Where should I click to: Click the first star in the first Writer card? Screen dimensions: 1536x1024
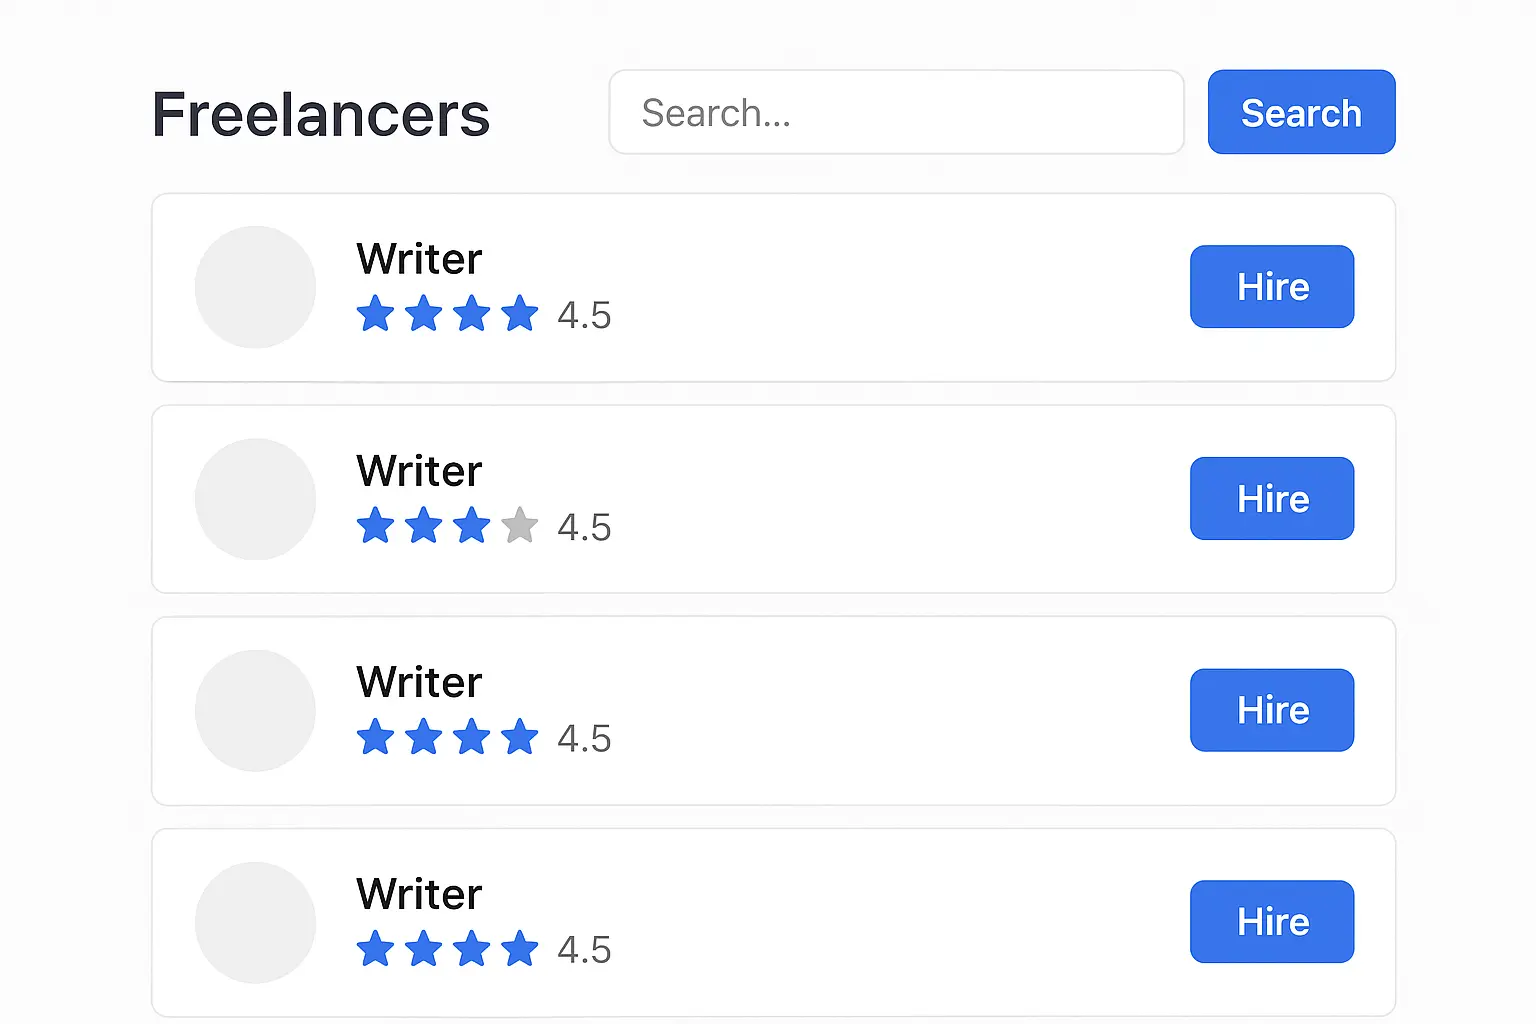pos(375,314)
